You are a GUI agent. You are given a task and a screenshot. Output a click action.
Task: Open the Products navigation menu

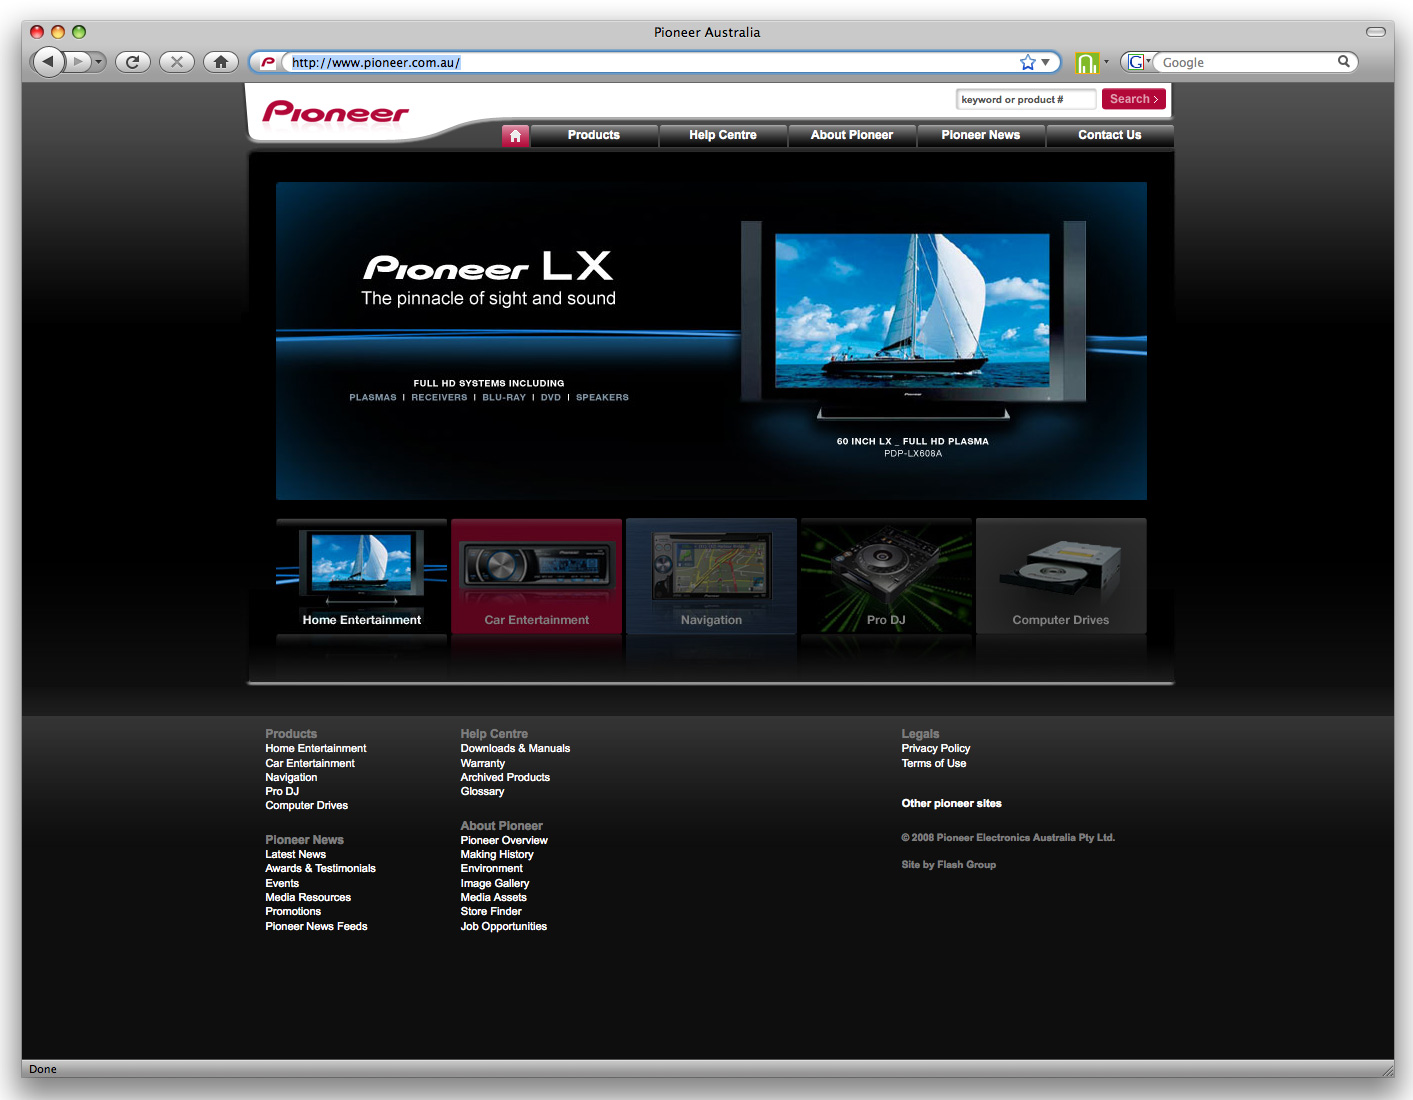(x=594, y=135)
